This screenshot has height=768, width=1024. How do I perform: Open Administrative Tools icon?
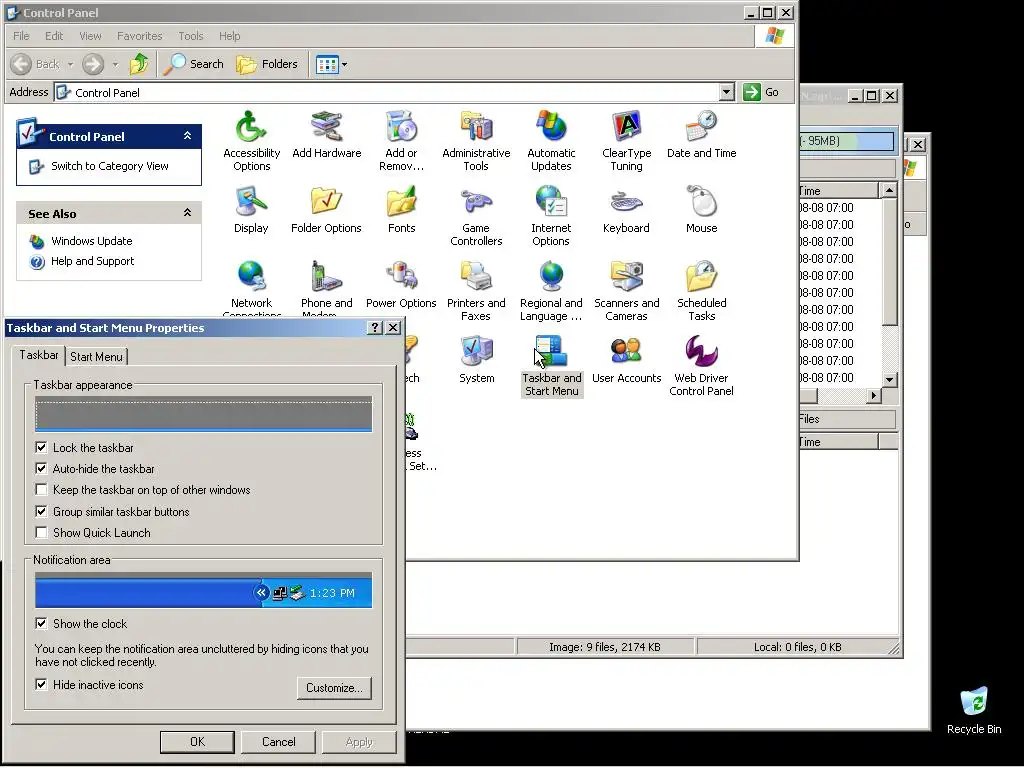coord(476,140)
